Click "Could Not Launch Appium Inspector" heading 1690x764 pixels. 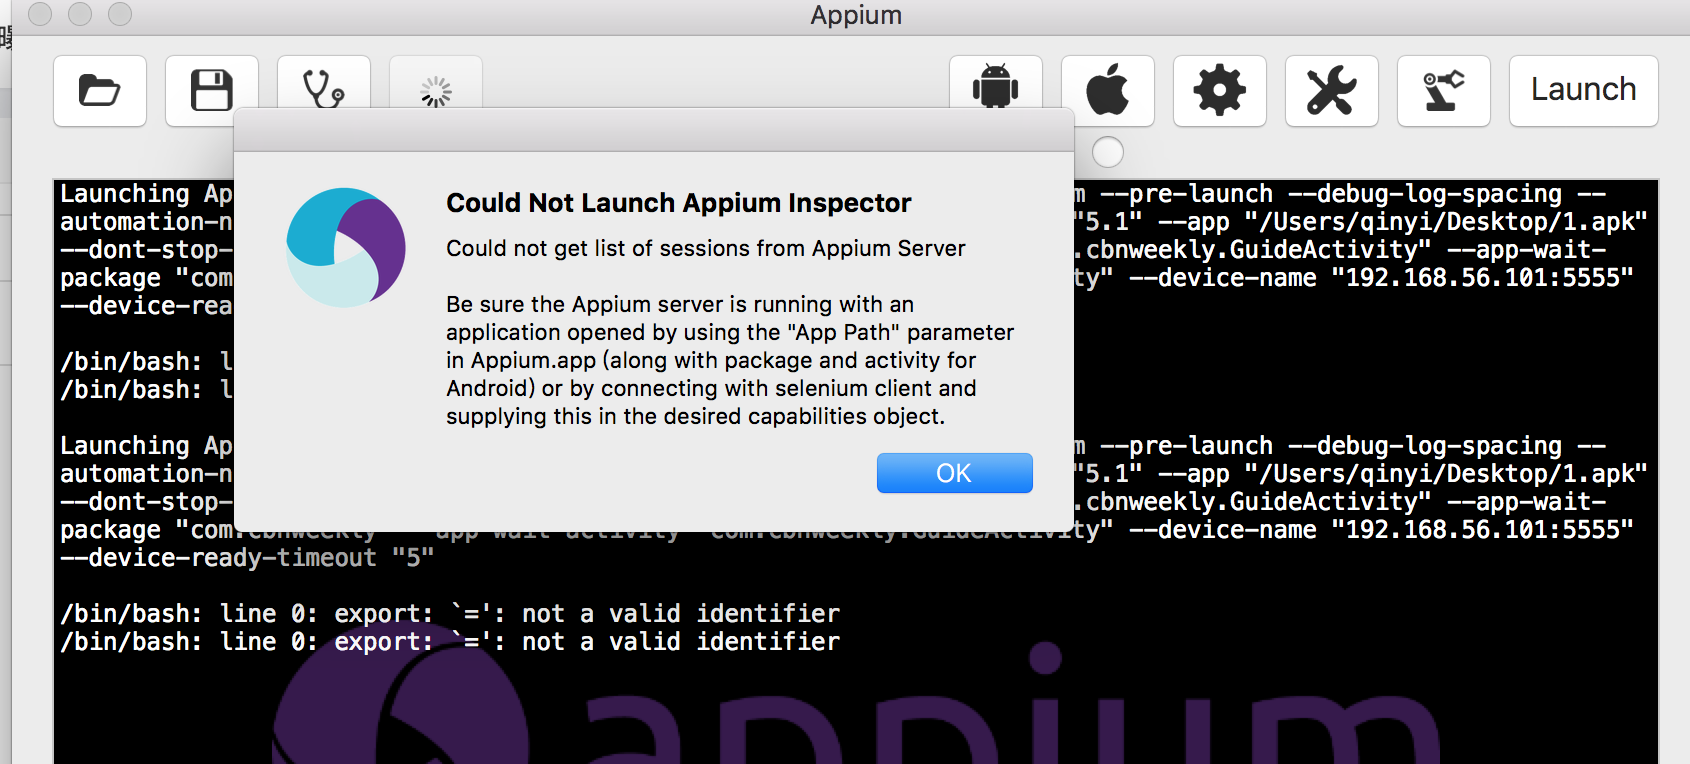point(679,203)
